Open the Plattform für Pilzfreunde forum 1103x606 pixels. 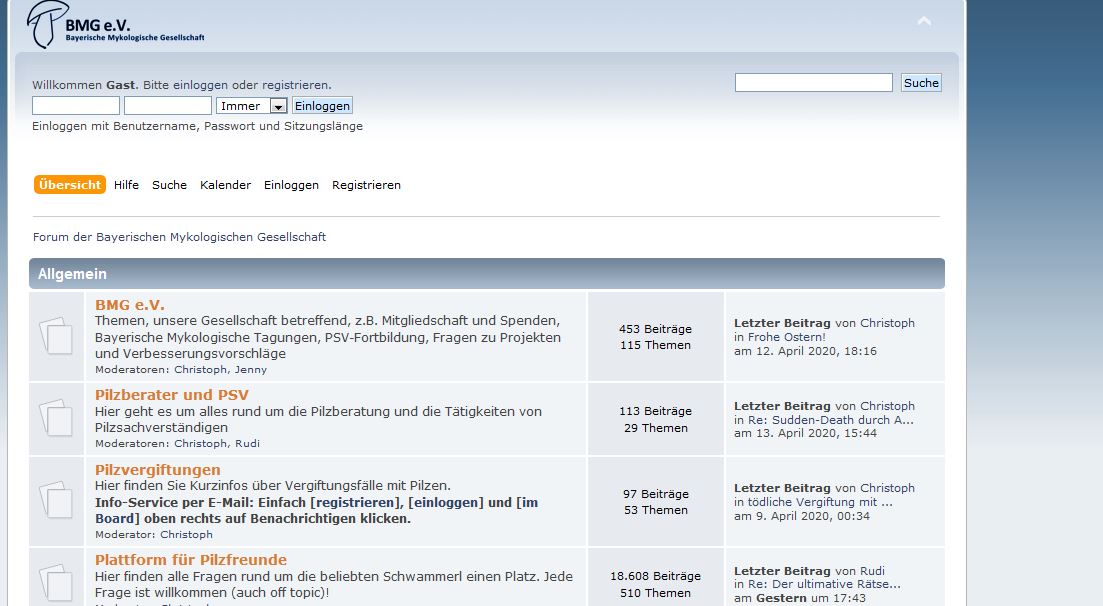[191, 560]
